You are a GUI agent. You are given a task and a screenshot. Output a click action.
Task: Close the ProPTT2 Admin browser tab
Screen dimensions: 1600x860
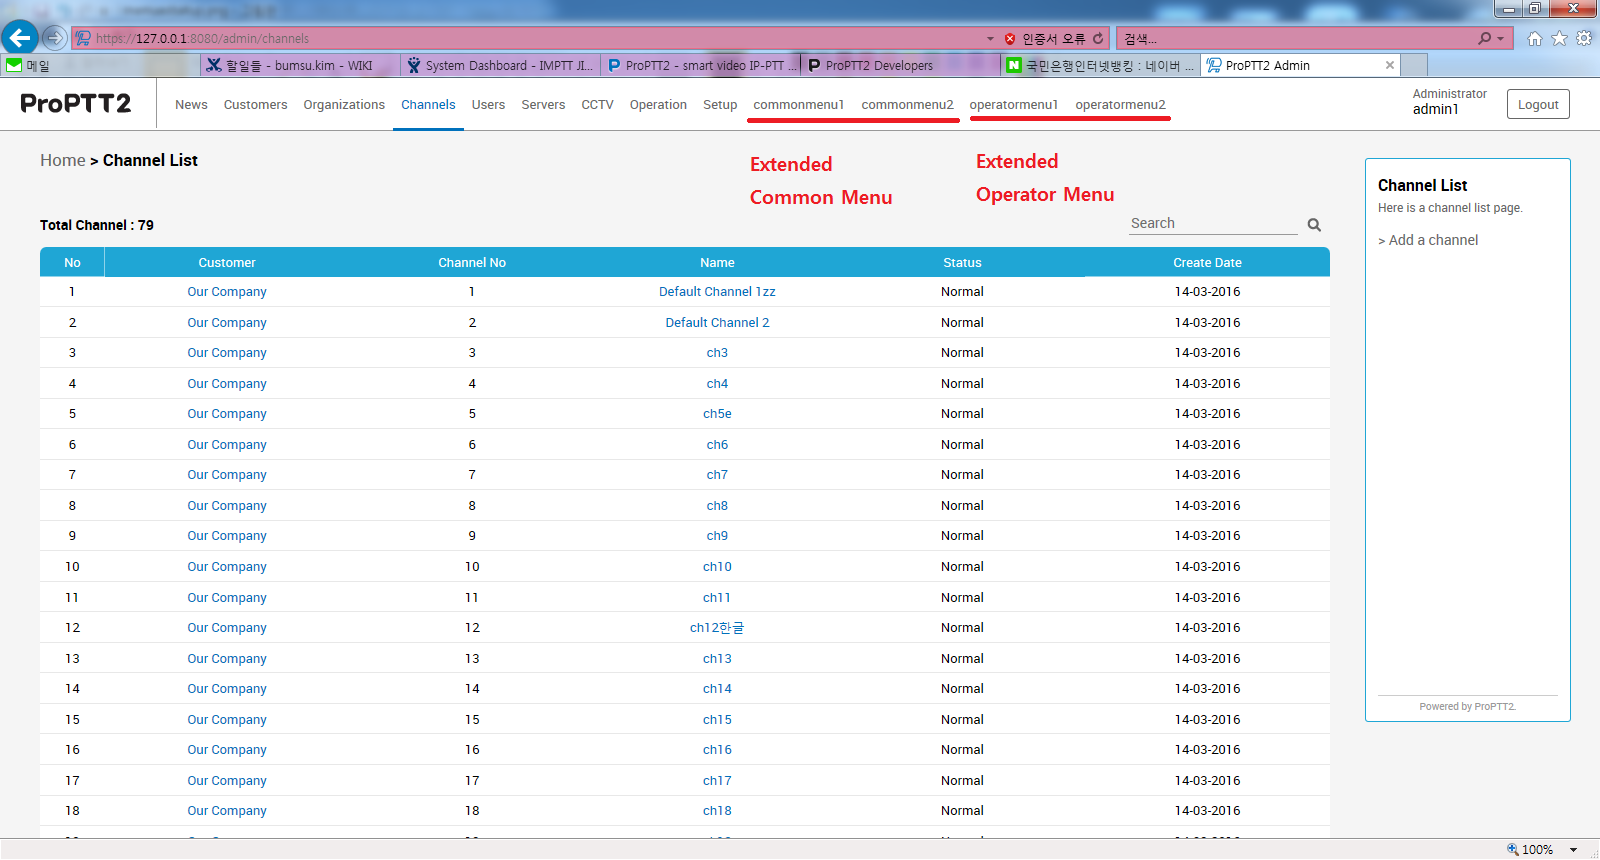point(1389,65)
